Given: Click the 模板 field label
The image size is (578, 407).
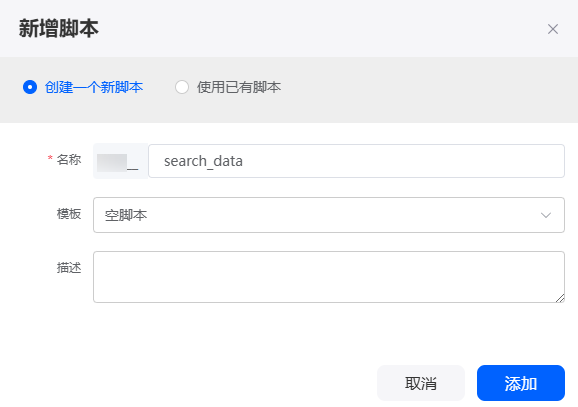Looking at the screenshot, I should point(69,214).
